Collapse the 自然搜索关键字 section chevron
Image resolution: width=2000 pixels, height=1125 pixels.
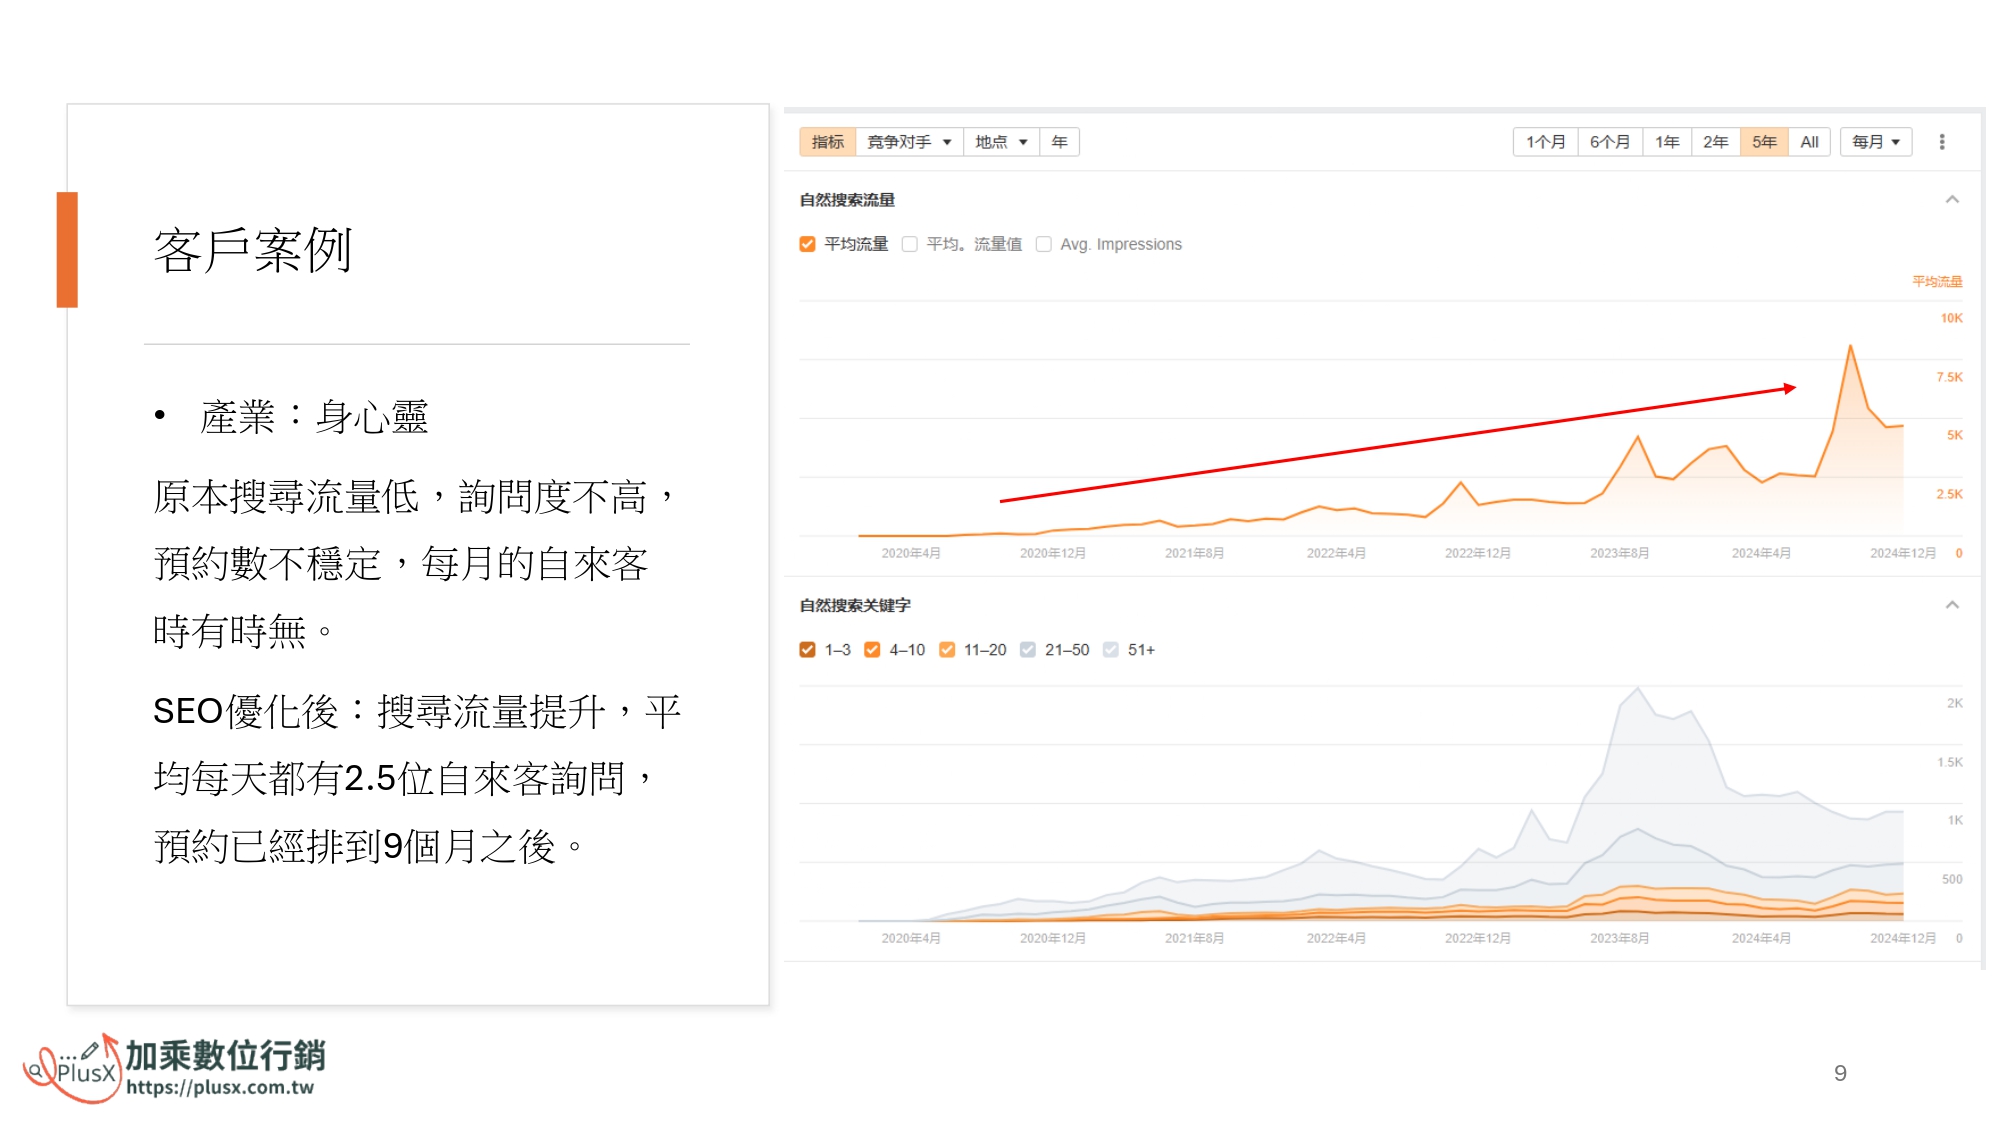pos(1952,605)
